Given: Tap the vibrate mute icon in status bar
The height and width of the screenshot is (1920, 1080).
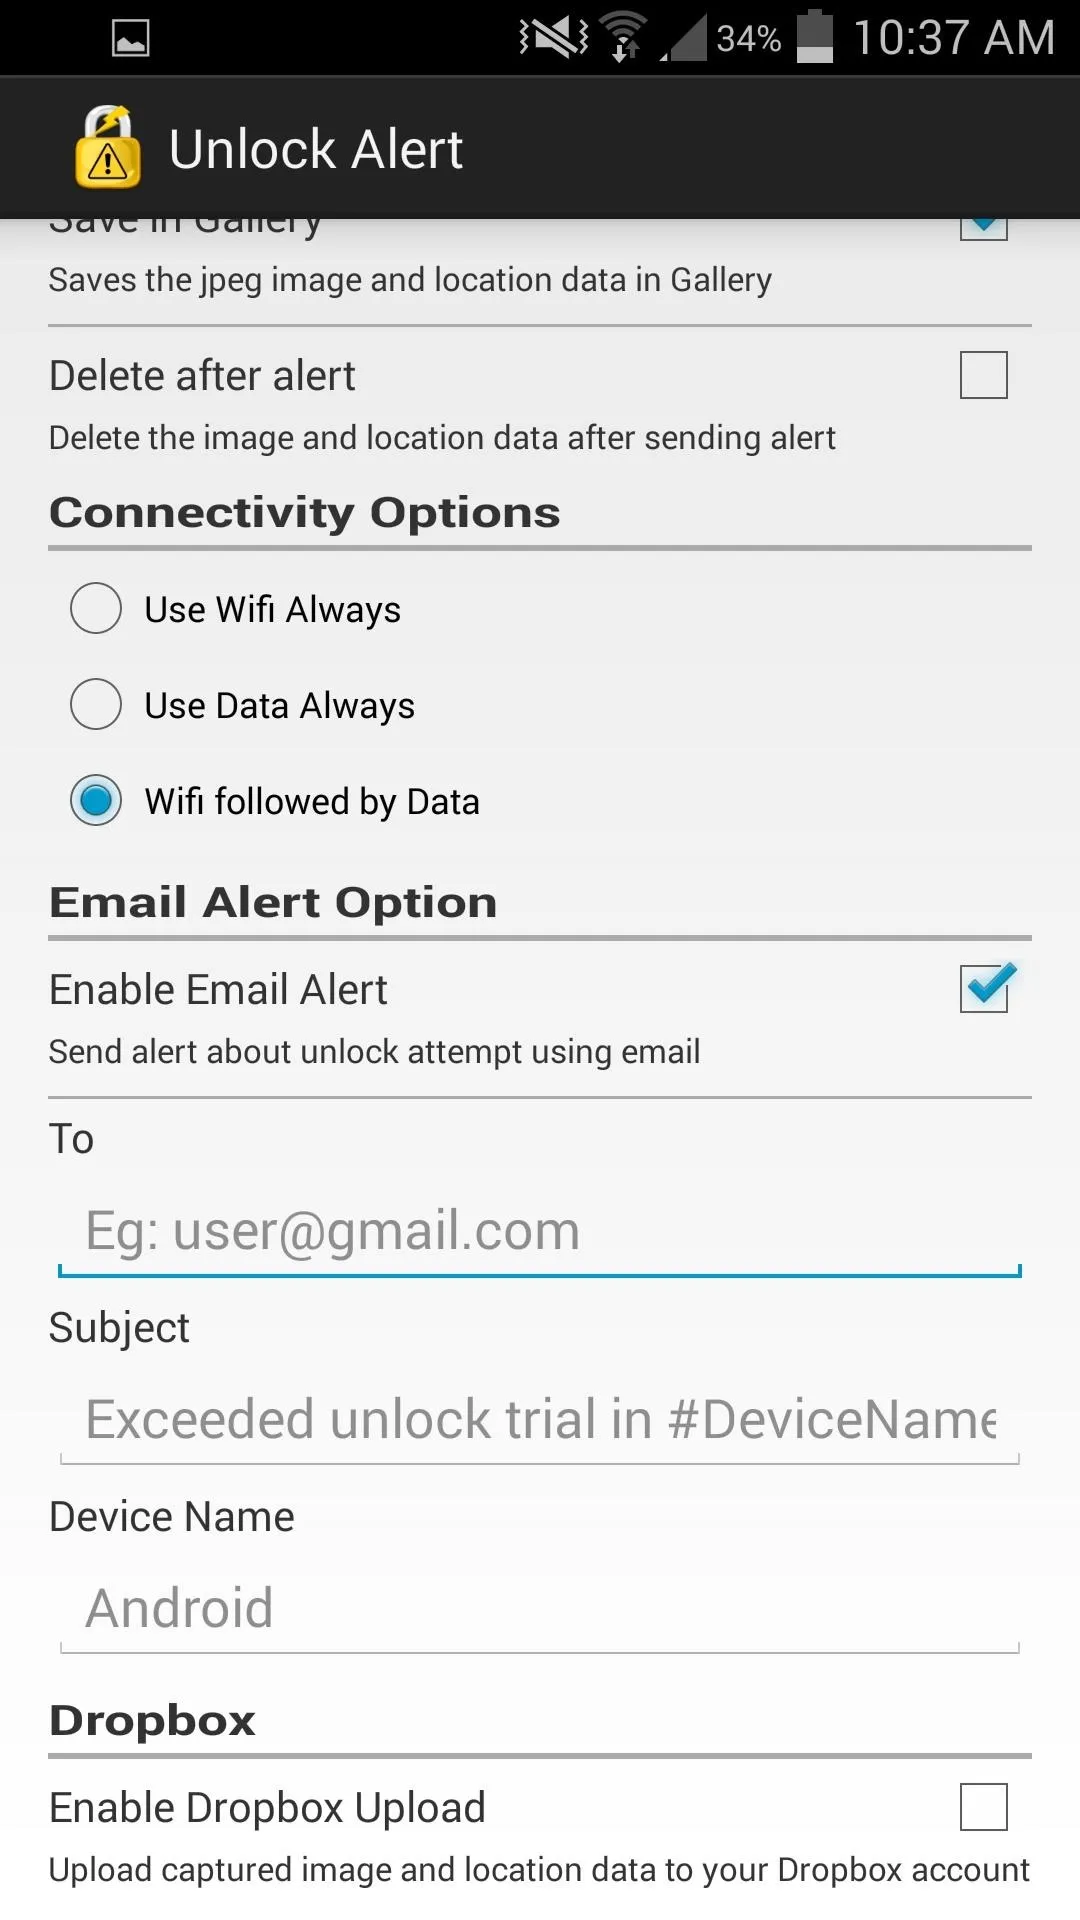Looking at the screenshot, I should pyautogui.click(x=554, y=38).
